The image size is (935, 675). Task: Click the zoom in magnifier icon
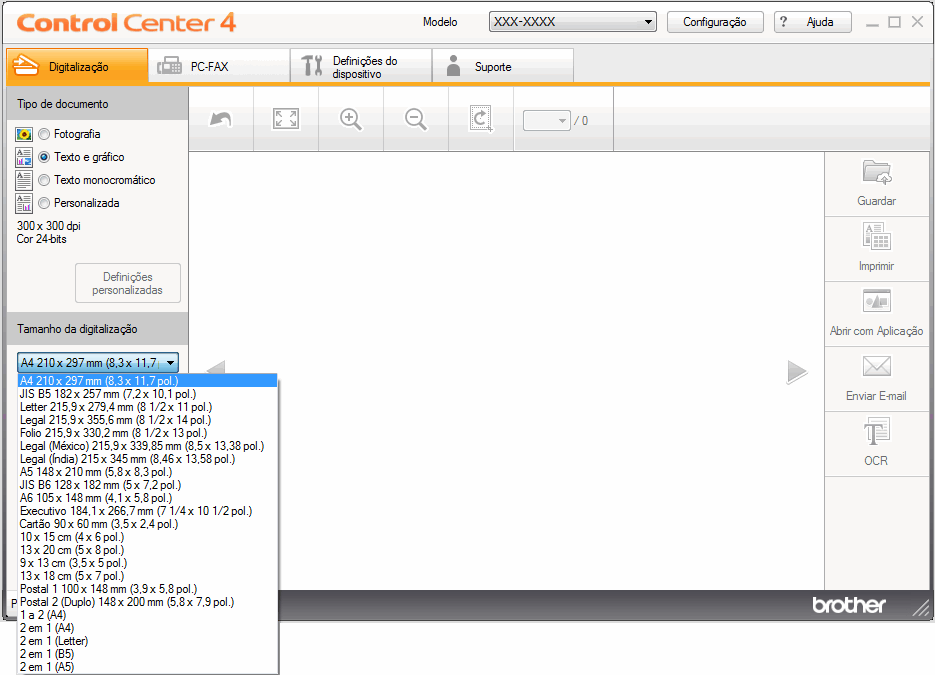click(x=351, y=119)
